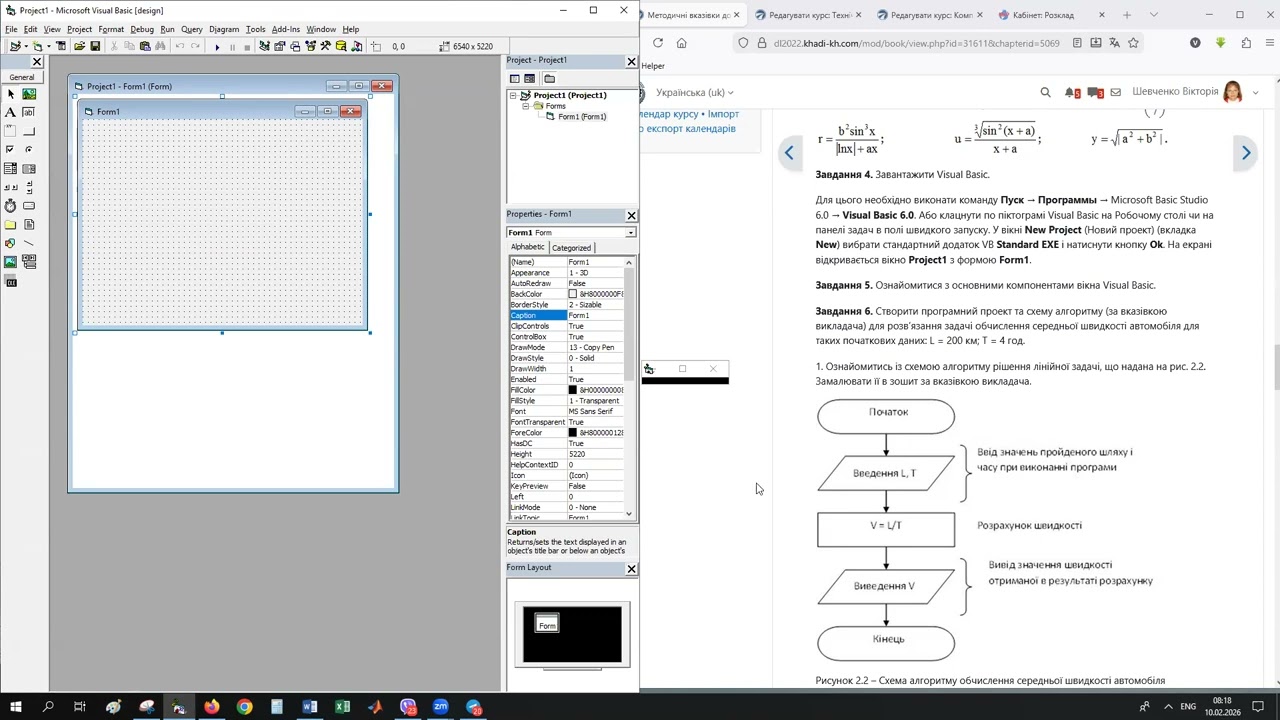
Task: Open the Menu Editor from the toolbar
Action: (61, 46)
